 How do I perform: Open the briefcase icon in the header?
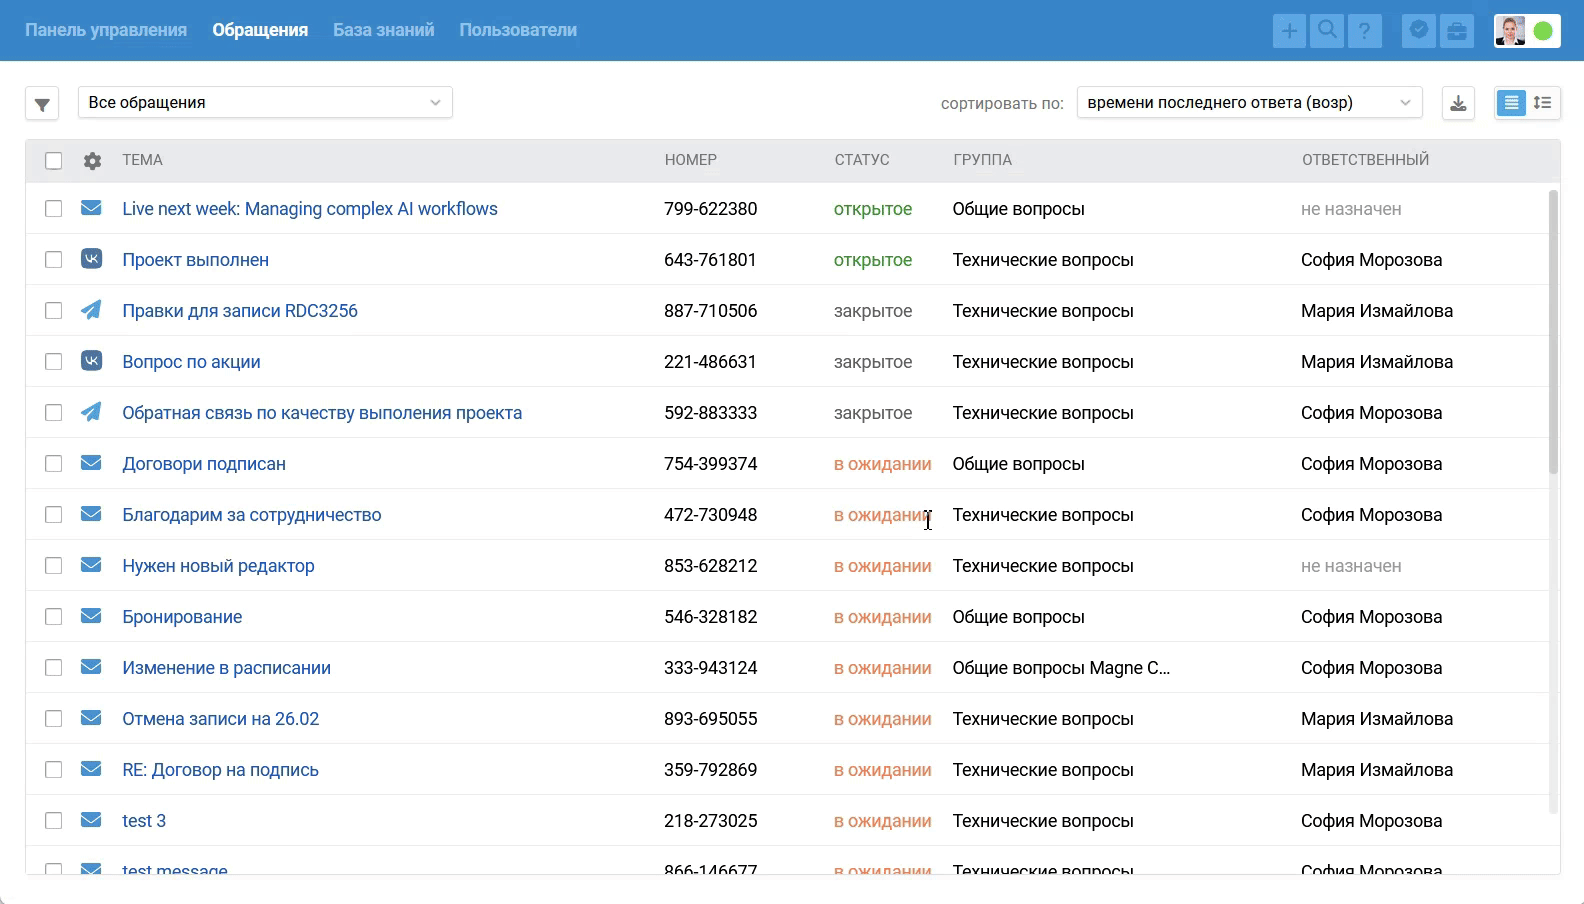coord(1457,31)
